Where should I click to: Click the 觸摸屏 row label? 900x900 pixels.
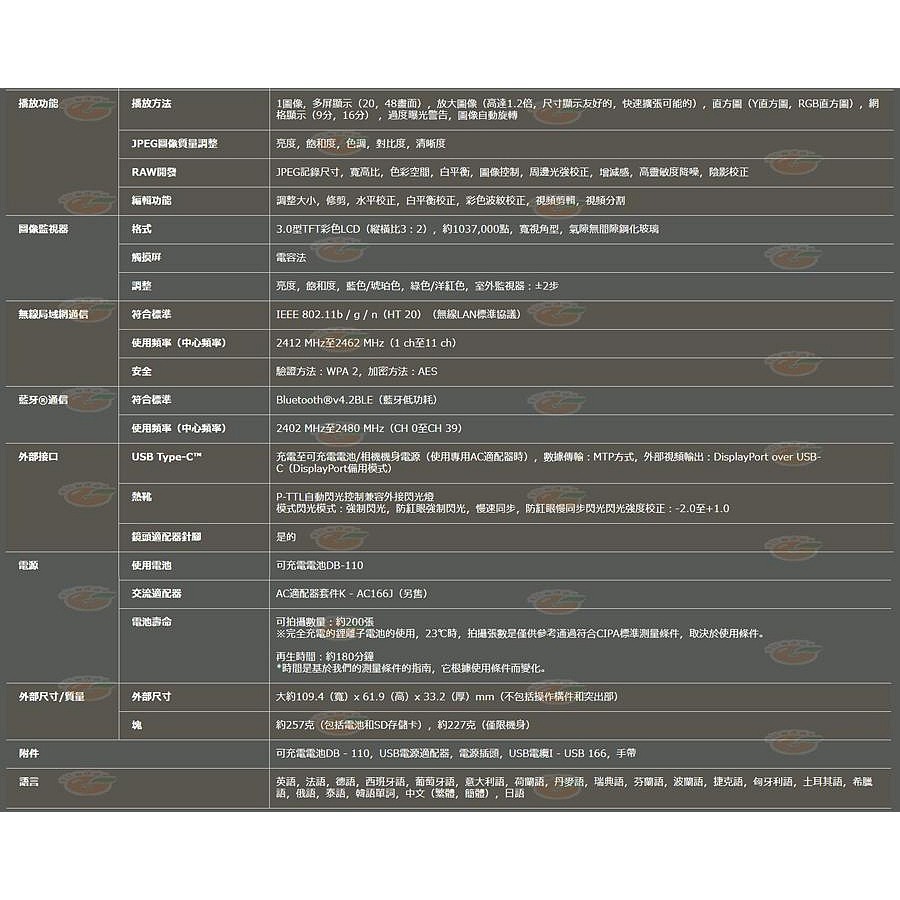[x=146, y=257]
